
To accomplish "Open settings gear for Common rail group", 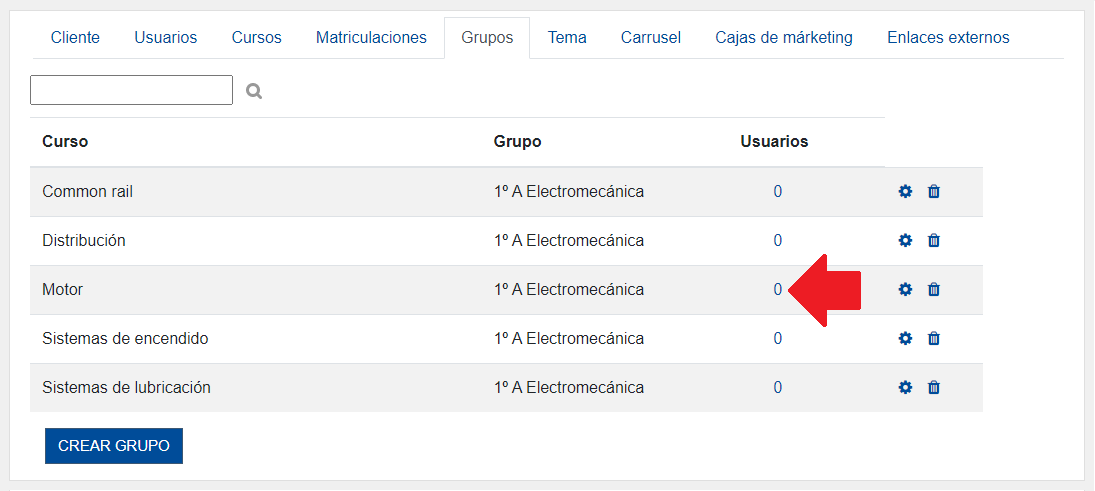I will [905, 191].
